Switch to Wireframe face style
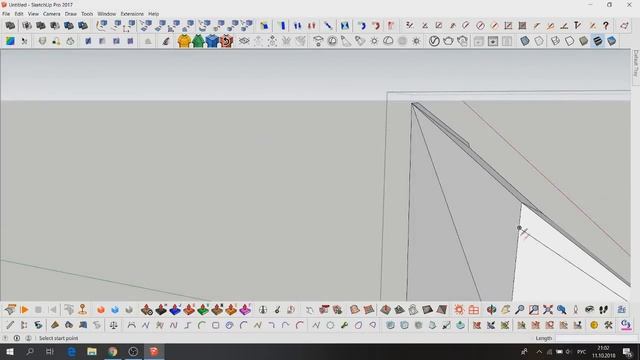 556,41
